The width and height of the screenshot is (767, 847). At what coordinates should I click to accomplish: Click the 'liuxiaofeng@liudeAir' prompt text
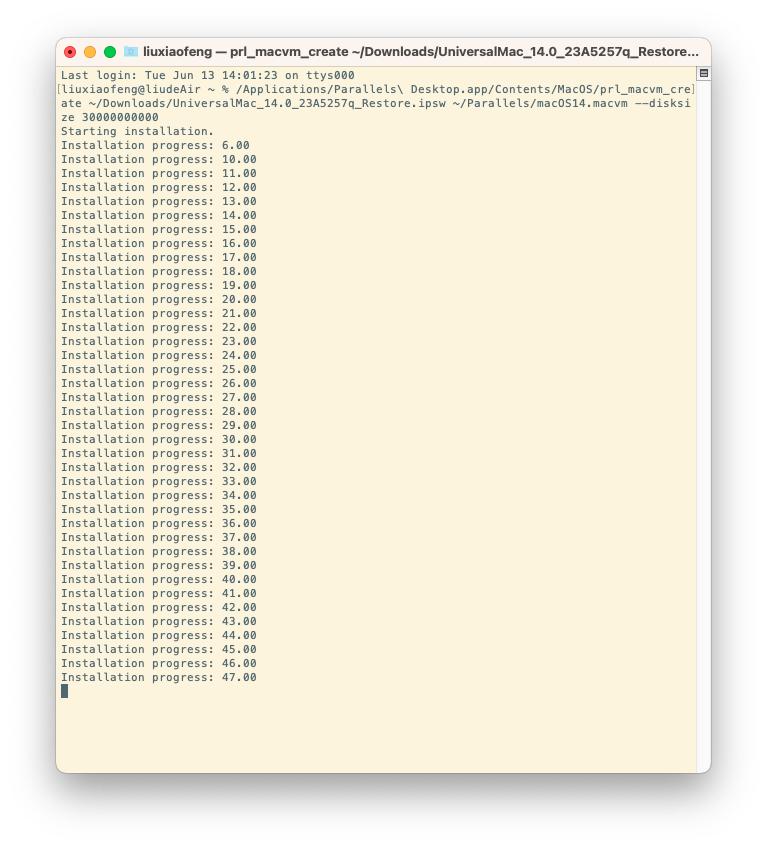pos(130,89)
